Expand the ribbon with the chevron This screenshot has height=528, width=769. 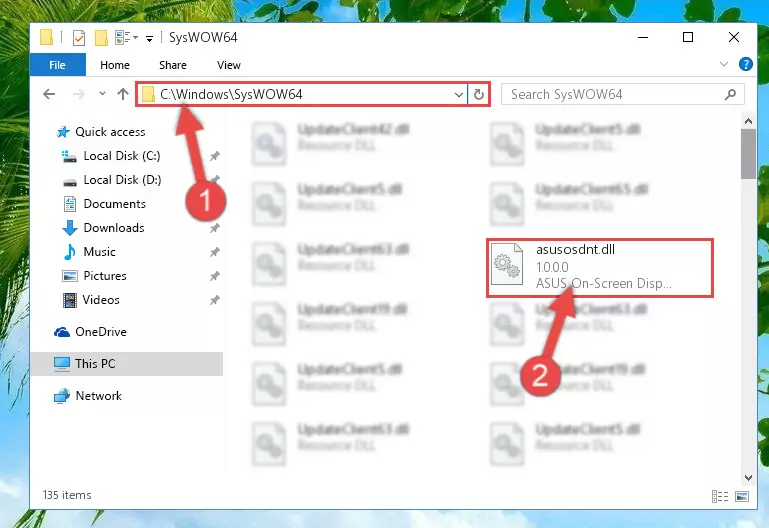pyautogui.click(x=724, y=64)
